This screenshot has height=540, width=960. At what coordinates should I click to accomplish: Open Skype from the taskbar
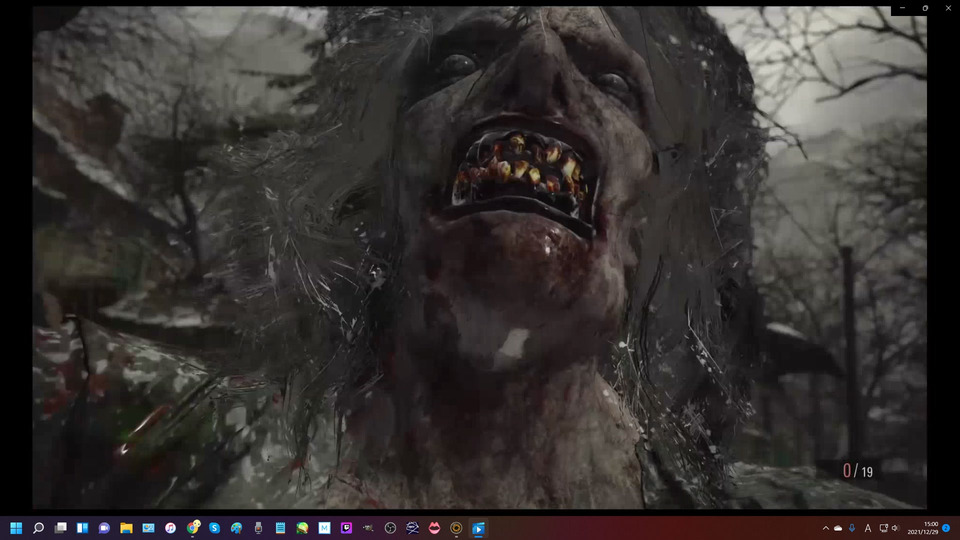click(x=214, y=528)
